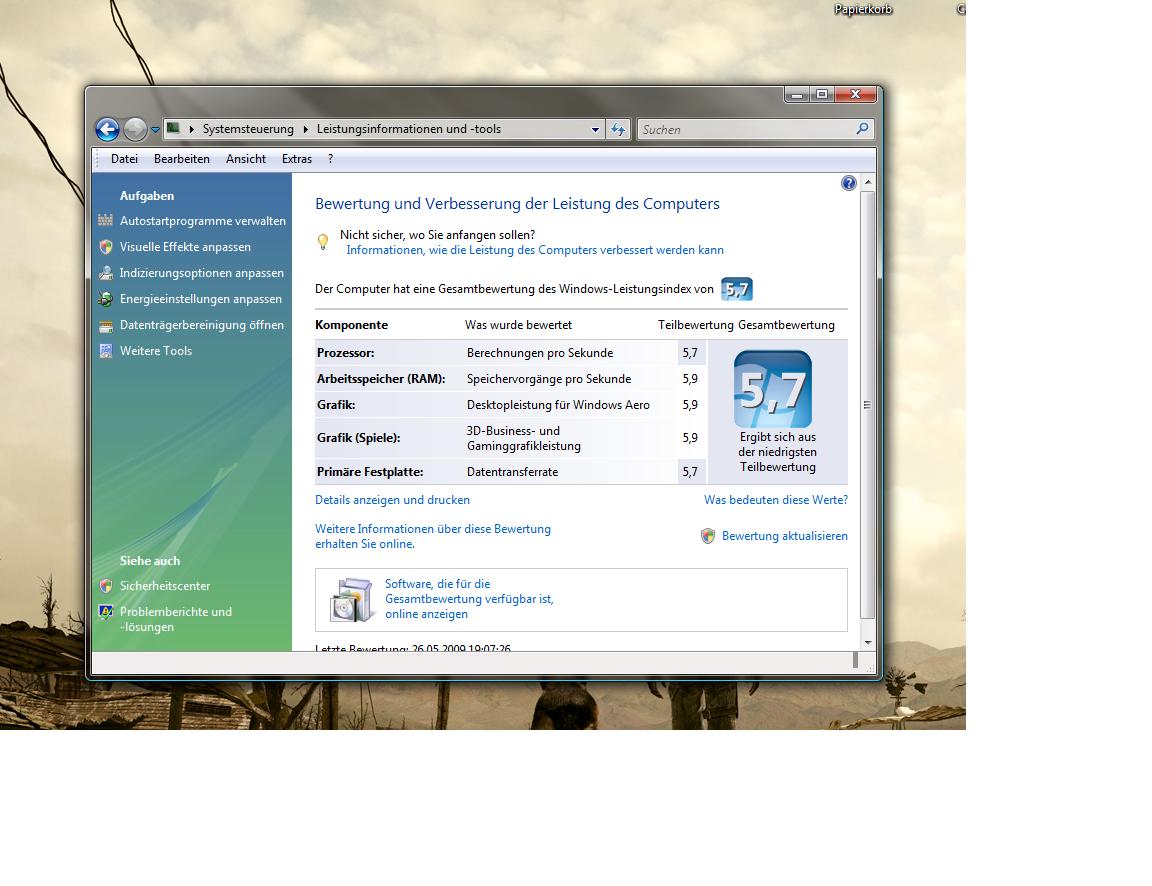Open the Datei menu
Viewport: 1152px width, 886px height.
pos(124,159)
